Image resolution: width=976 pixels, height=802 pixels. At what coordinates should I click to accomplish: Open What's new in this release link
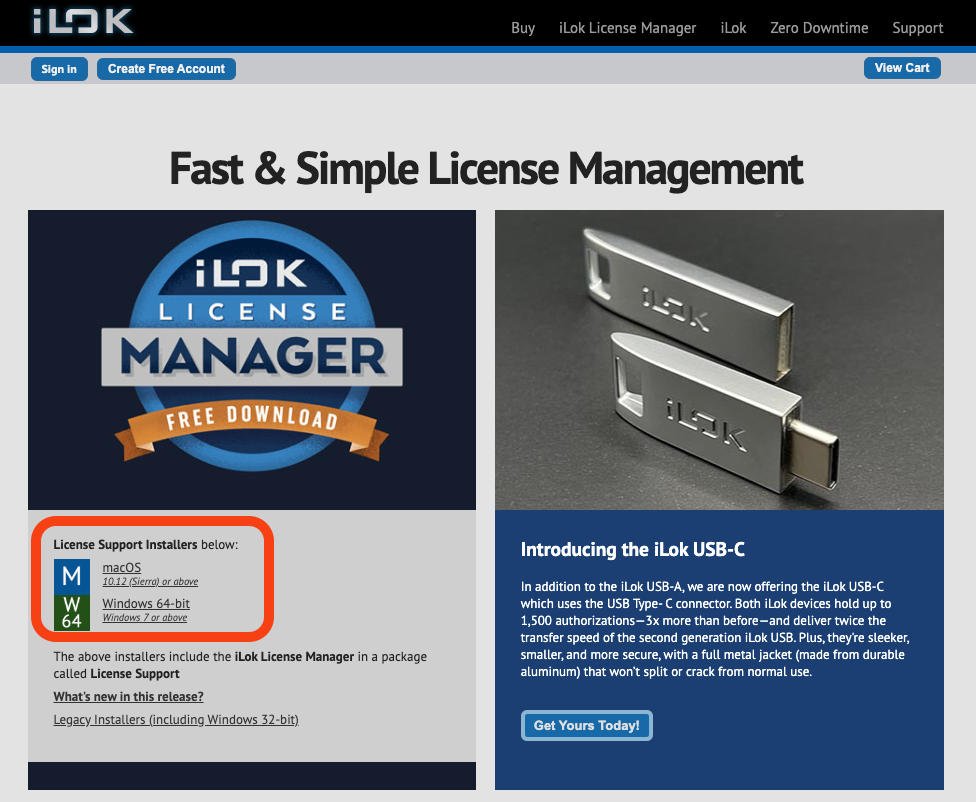[128, 696]
